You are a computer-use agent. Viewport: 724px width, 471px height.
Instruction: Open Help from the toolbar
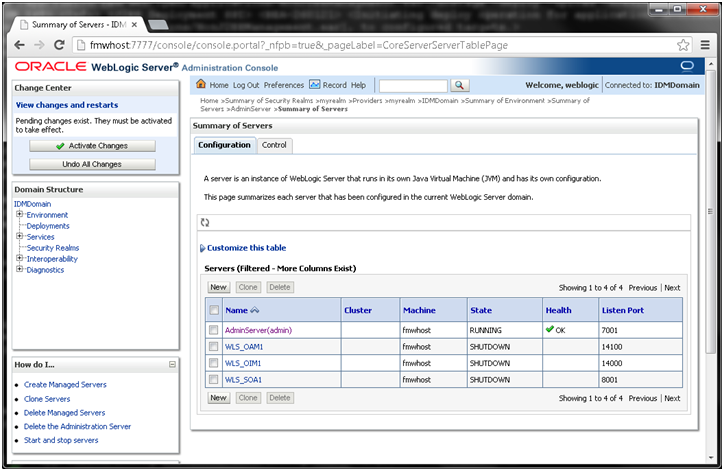pyautogui.click(x=358, y=85)
